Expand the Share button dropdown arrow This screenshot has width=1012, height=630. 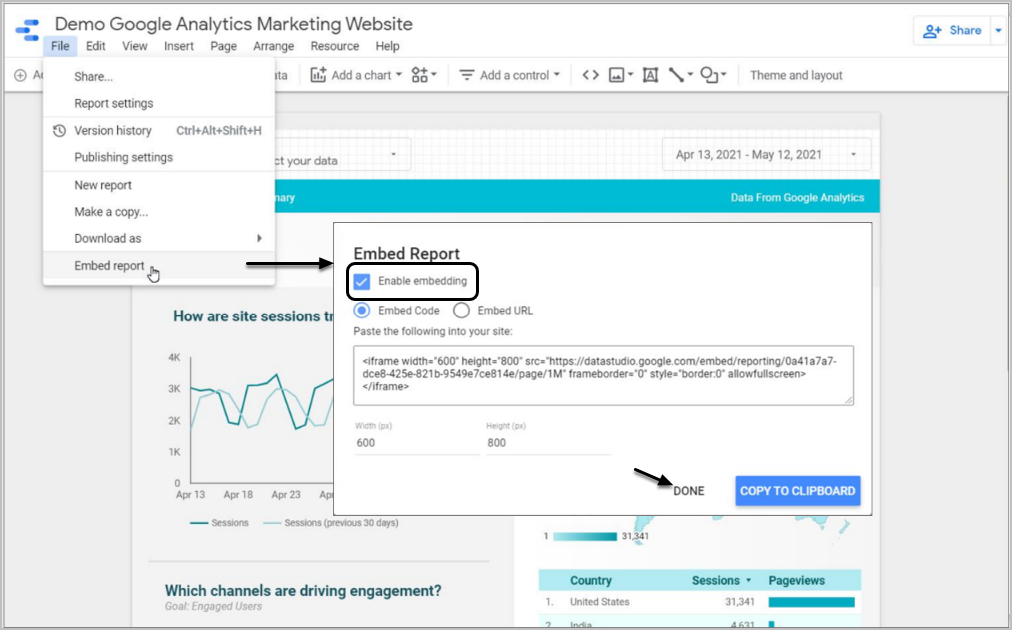pos(998,31)
